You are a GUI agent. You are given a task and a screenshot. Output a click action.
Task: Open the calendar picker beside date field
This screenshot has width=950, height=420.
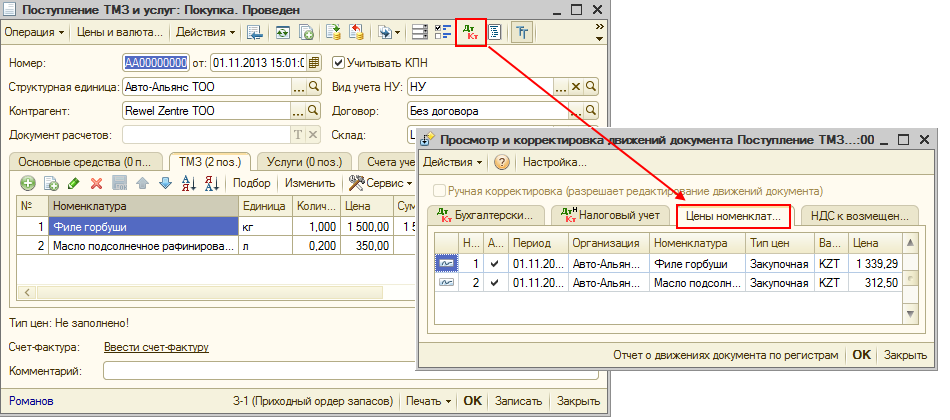pos(314,63)
